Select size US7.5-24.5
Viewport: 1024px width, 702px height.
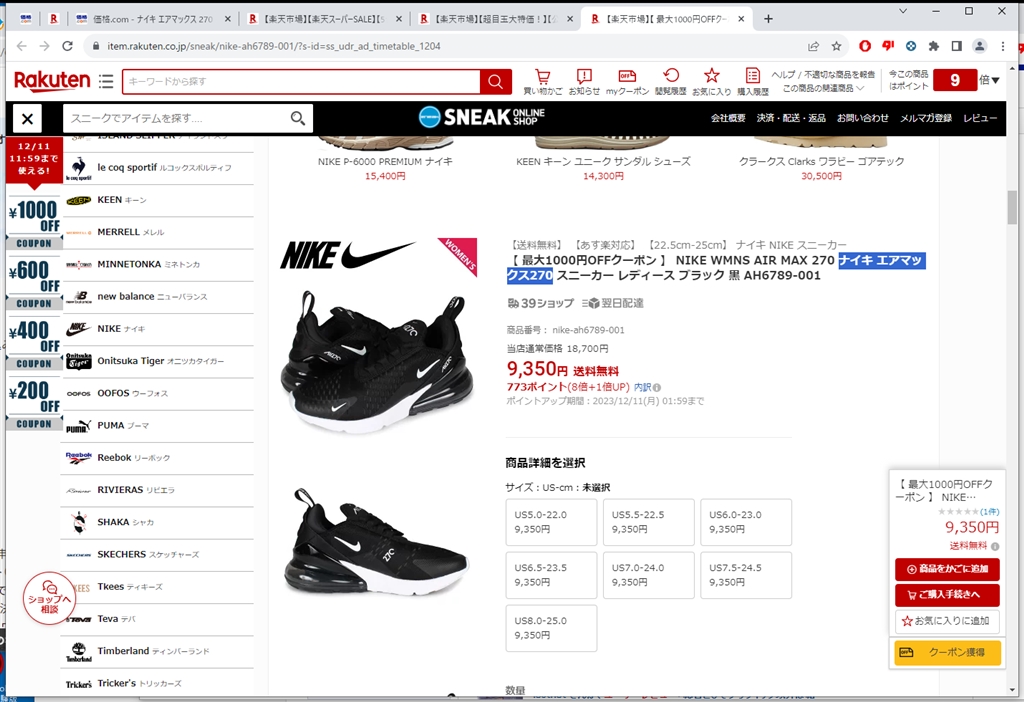pos(746,575)
